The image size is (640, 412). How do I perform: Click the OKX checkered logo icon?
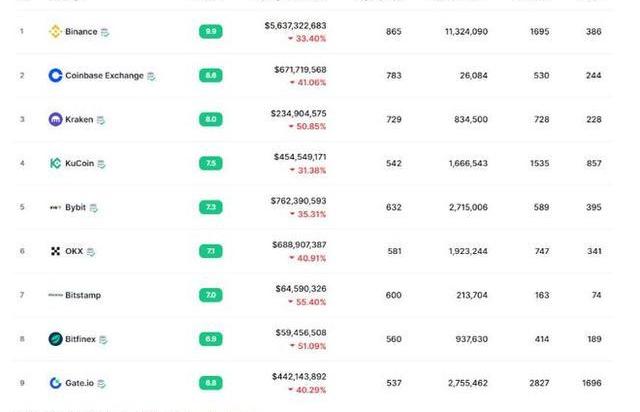click(x=56, y=251)
